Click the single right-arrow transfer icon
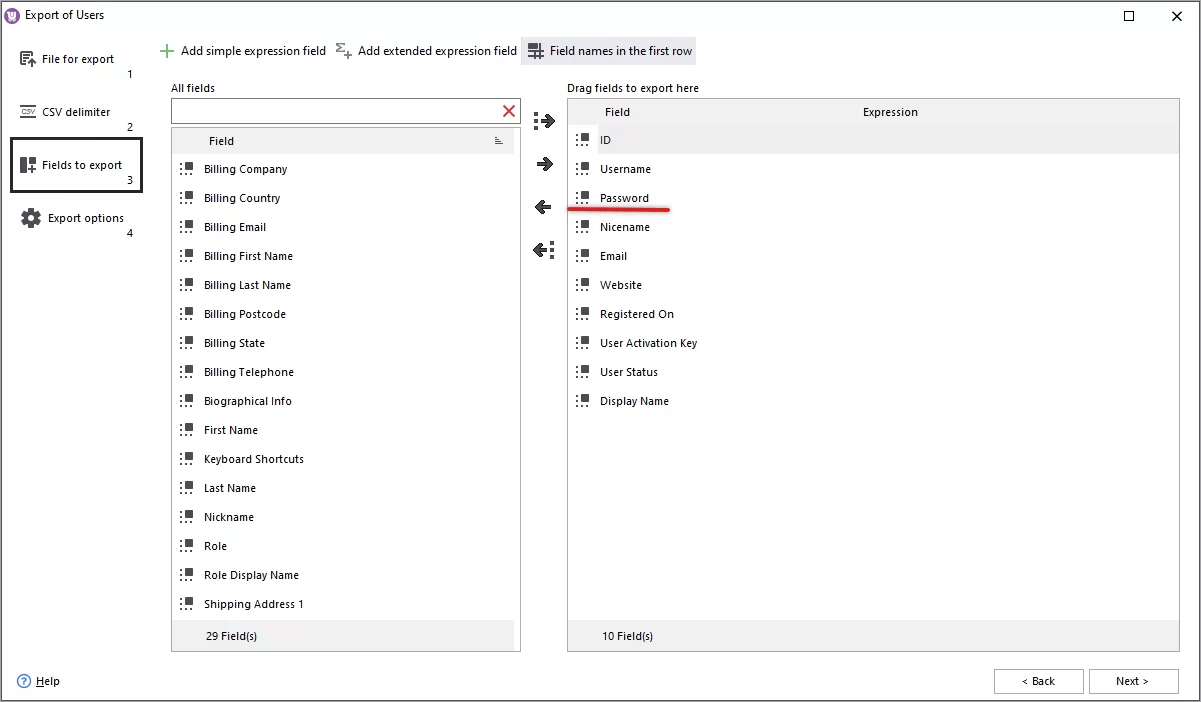Image resolution: width=1201 pixels, height=702 pixels. 543,163
